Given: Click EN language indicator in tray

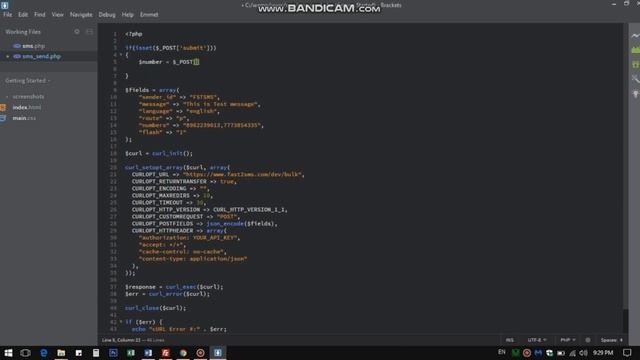Looking at the screenshot, I should click(502, 352).
